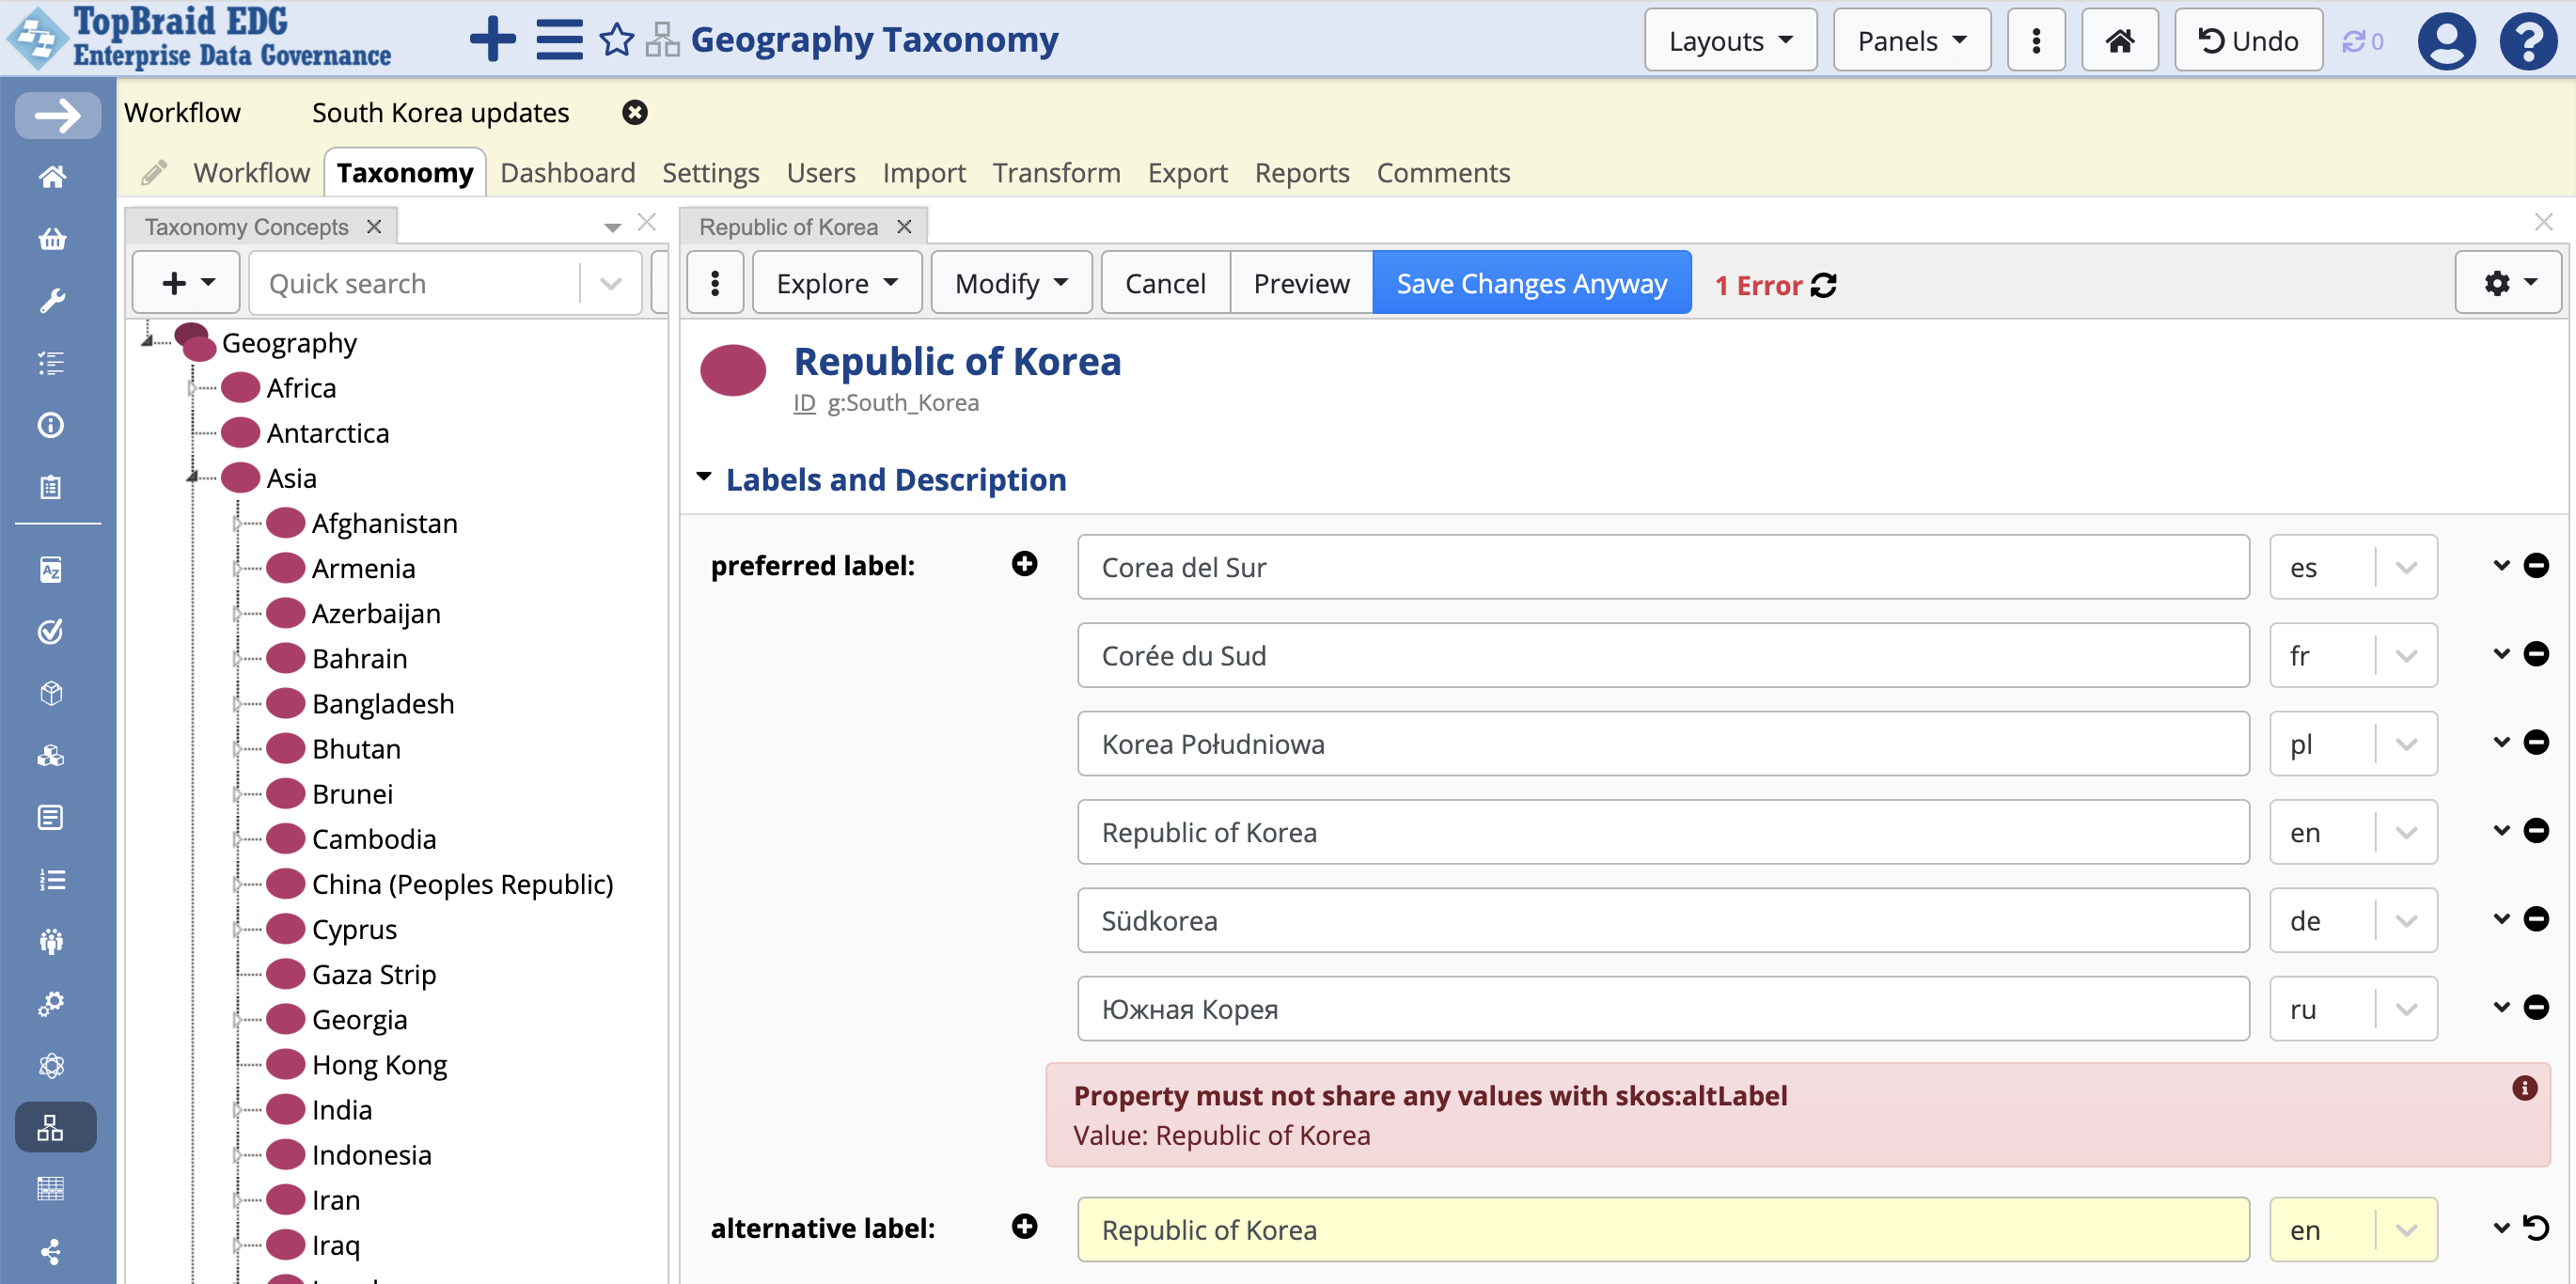This screenshot has height=1284, width=2576.
Task: Remove the Corea del Sur preferred label
Action: (2536, 566)
